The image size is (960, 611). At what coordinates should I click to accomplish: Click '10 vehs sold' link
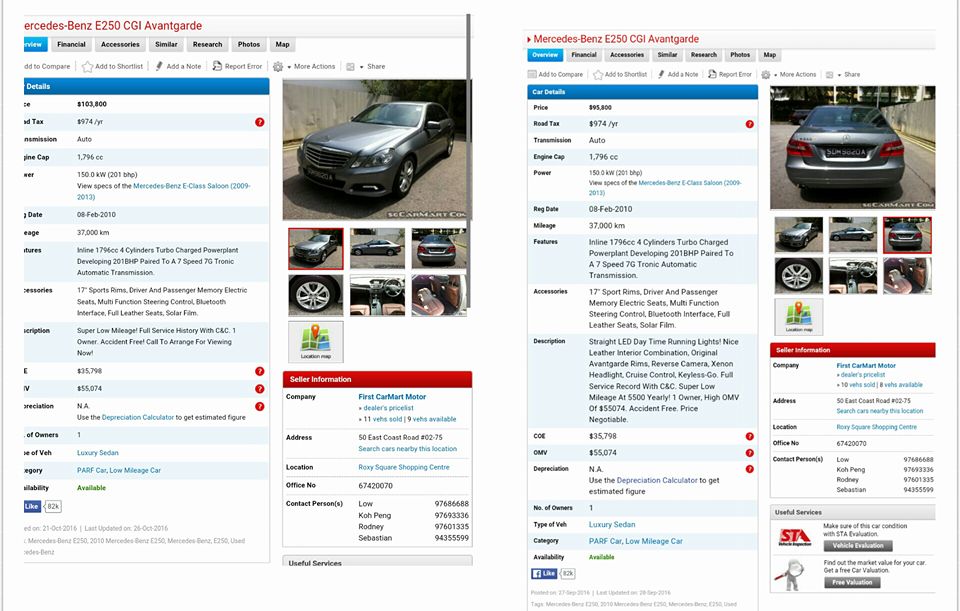(858, 385)
